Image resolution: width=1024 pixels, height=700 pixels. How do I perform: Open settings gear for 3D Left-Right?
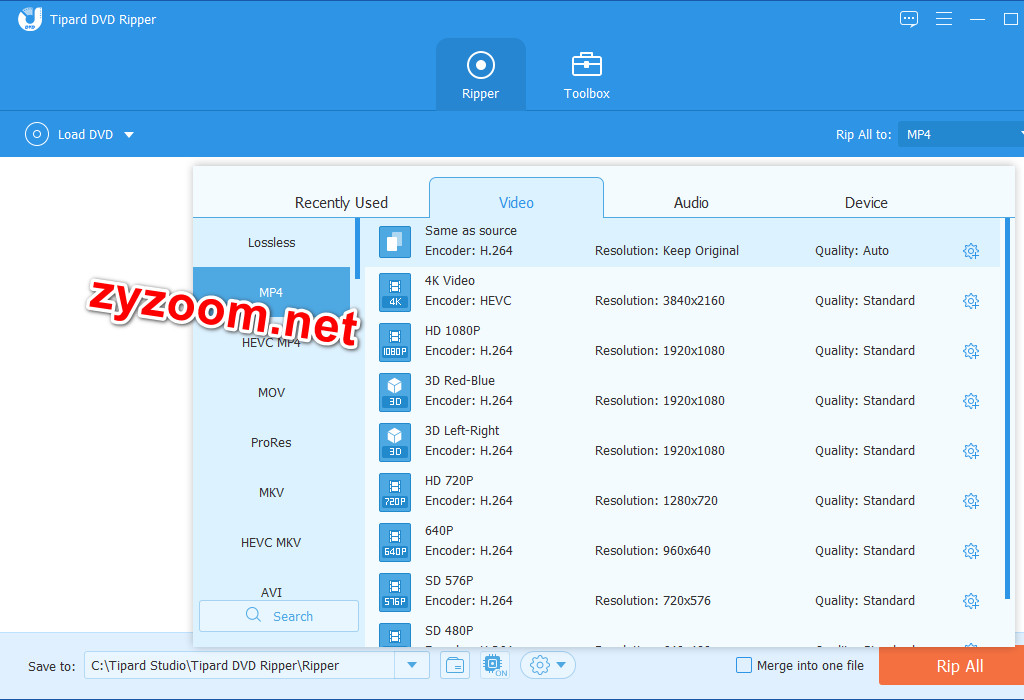tap(971, 451)
